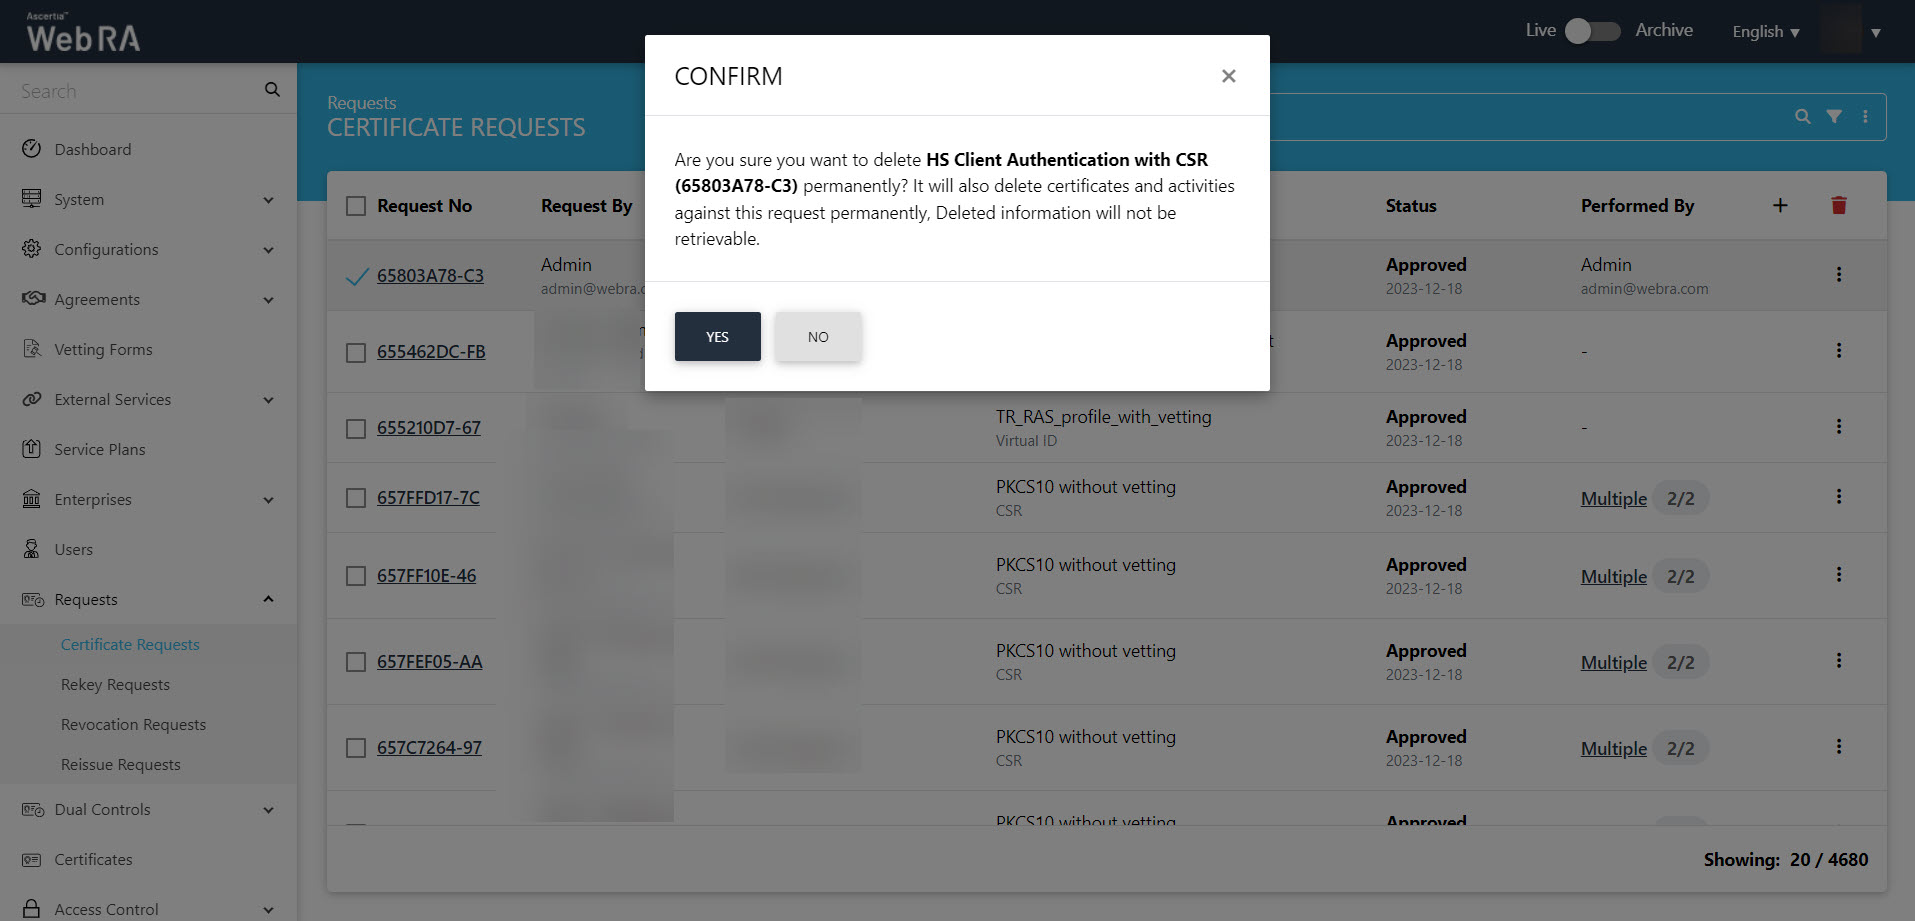Toggle the Live/Archive switch

coord(1592,31)
